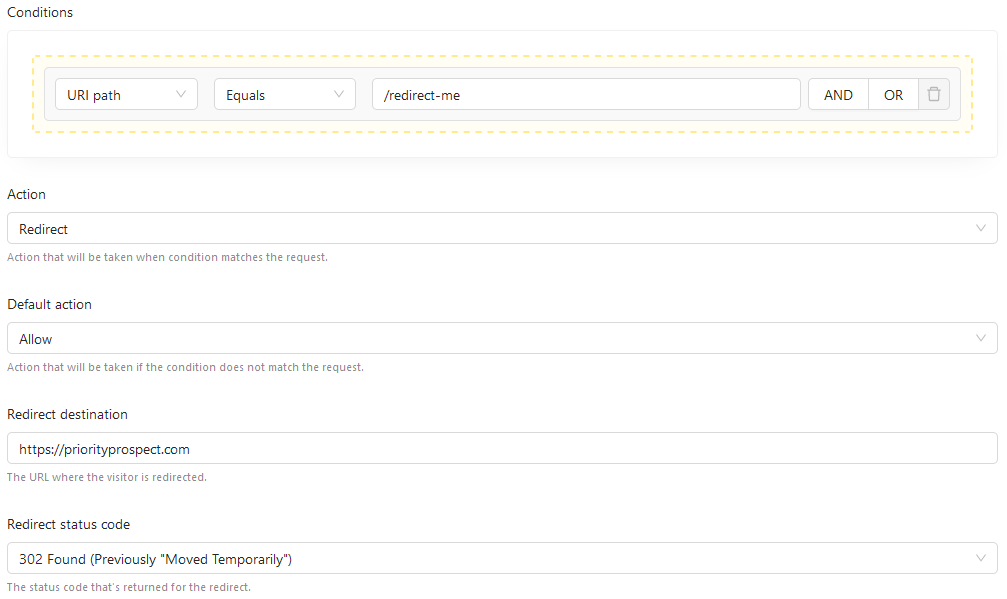Select 'Action that will be taken when condition matches' hint
This screenshot has height=599, width=1007.
click(x=167, y=257)
